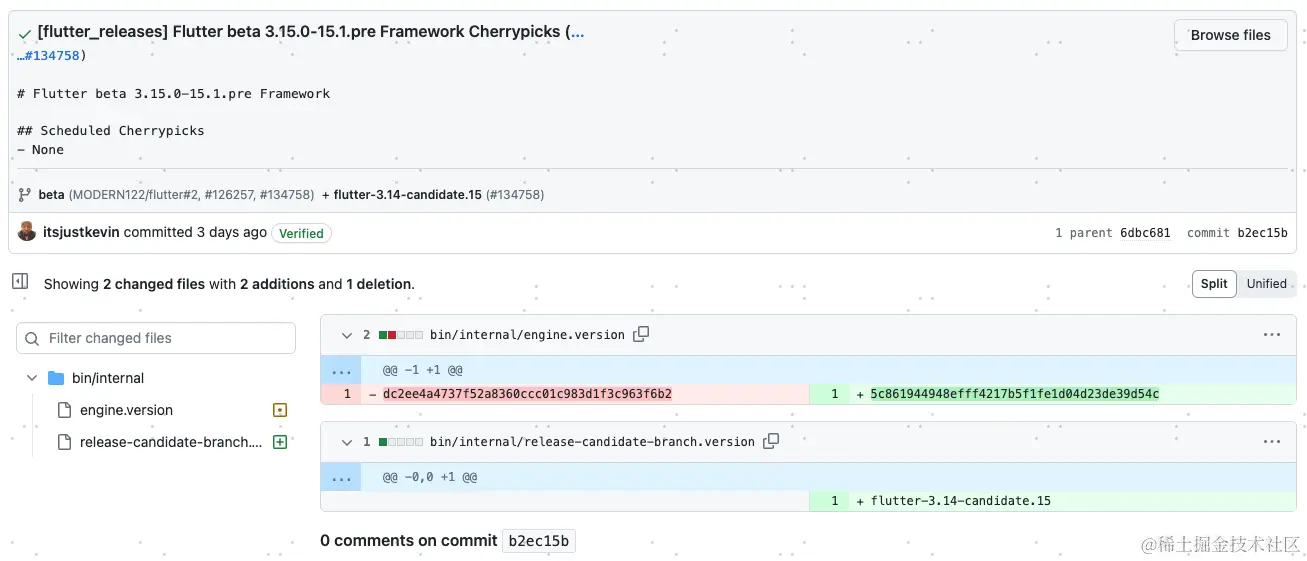Select release-candidate-branch file in the tree
The image size is (1307, 561).
[171, 442]
